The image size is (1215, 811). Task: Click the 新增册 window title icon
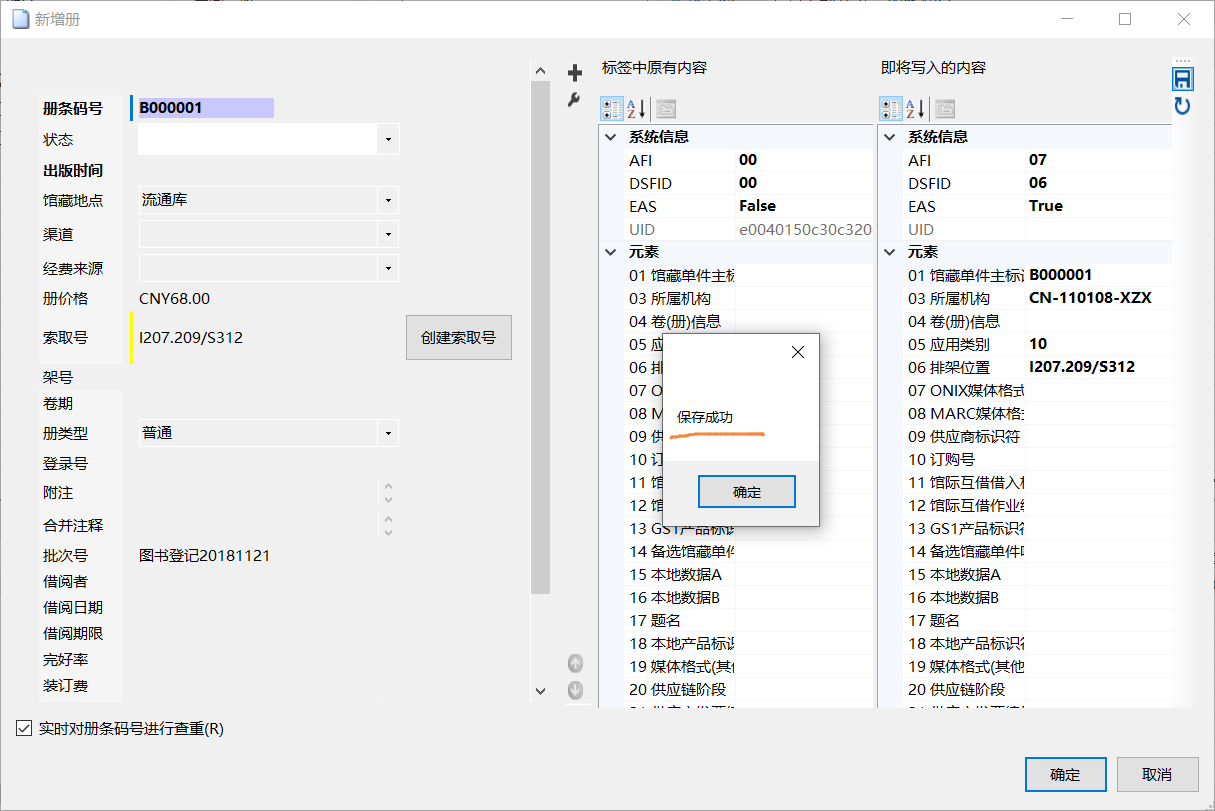[20, 19]
